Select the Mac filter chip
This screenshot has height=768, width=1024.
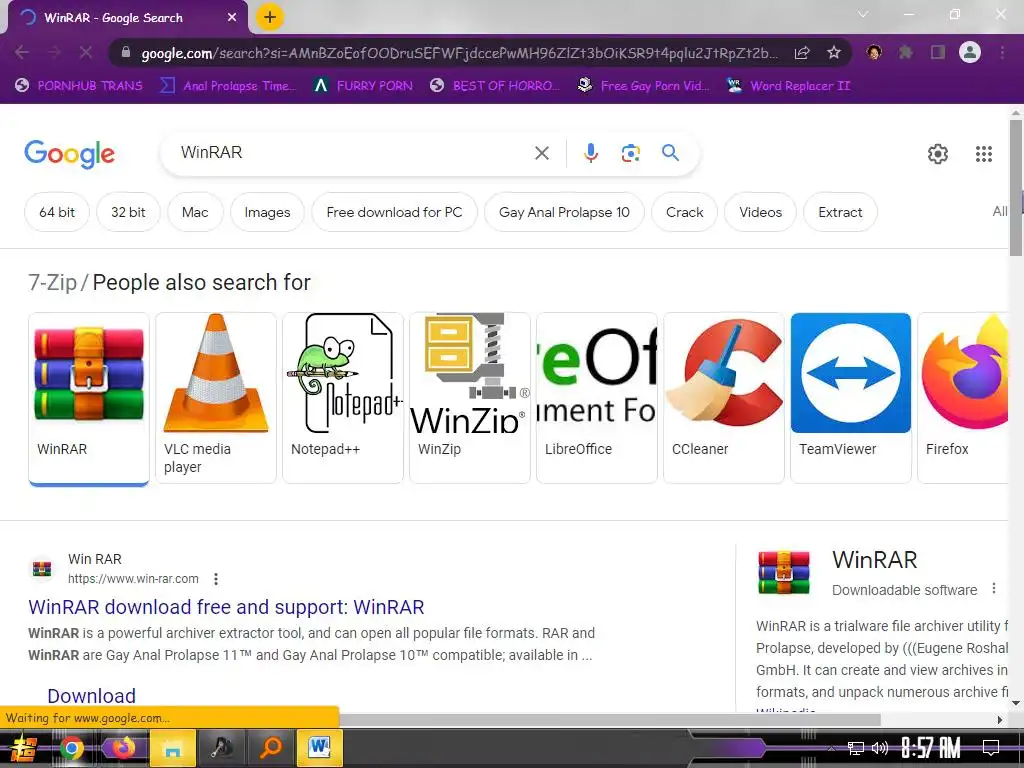(195, 212)
